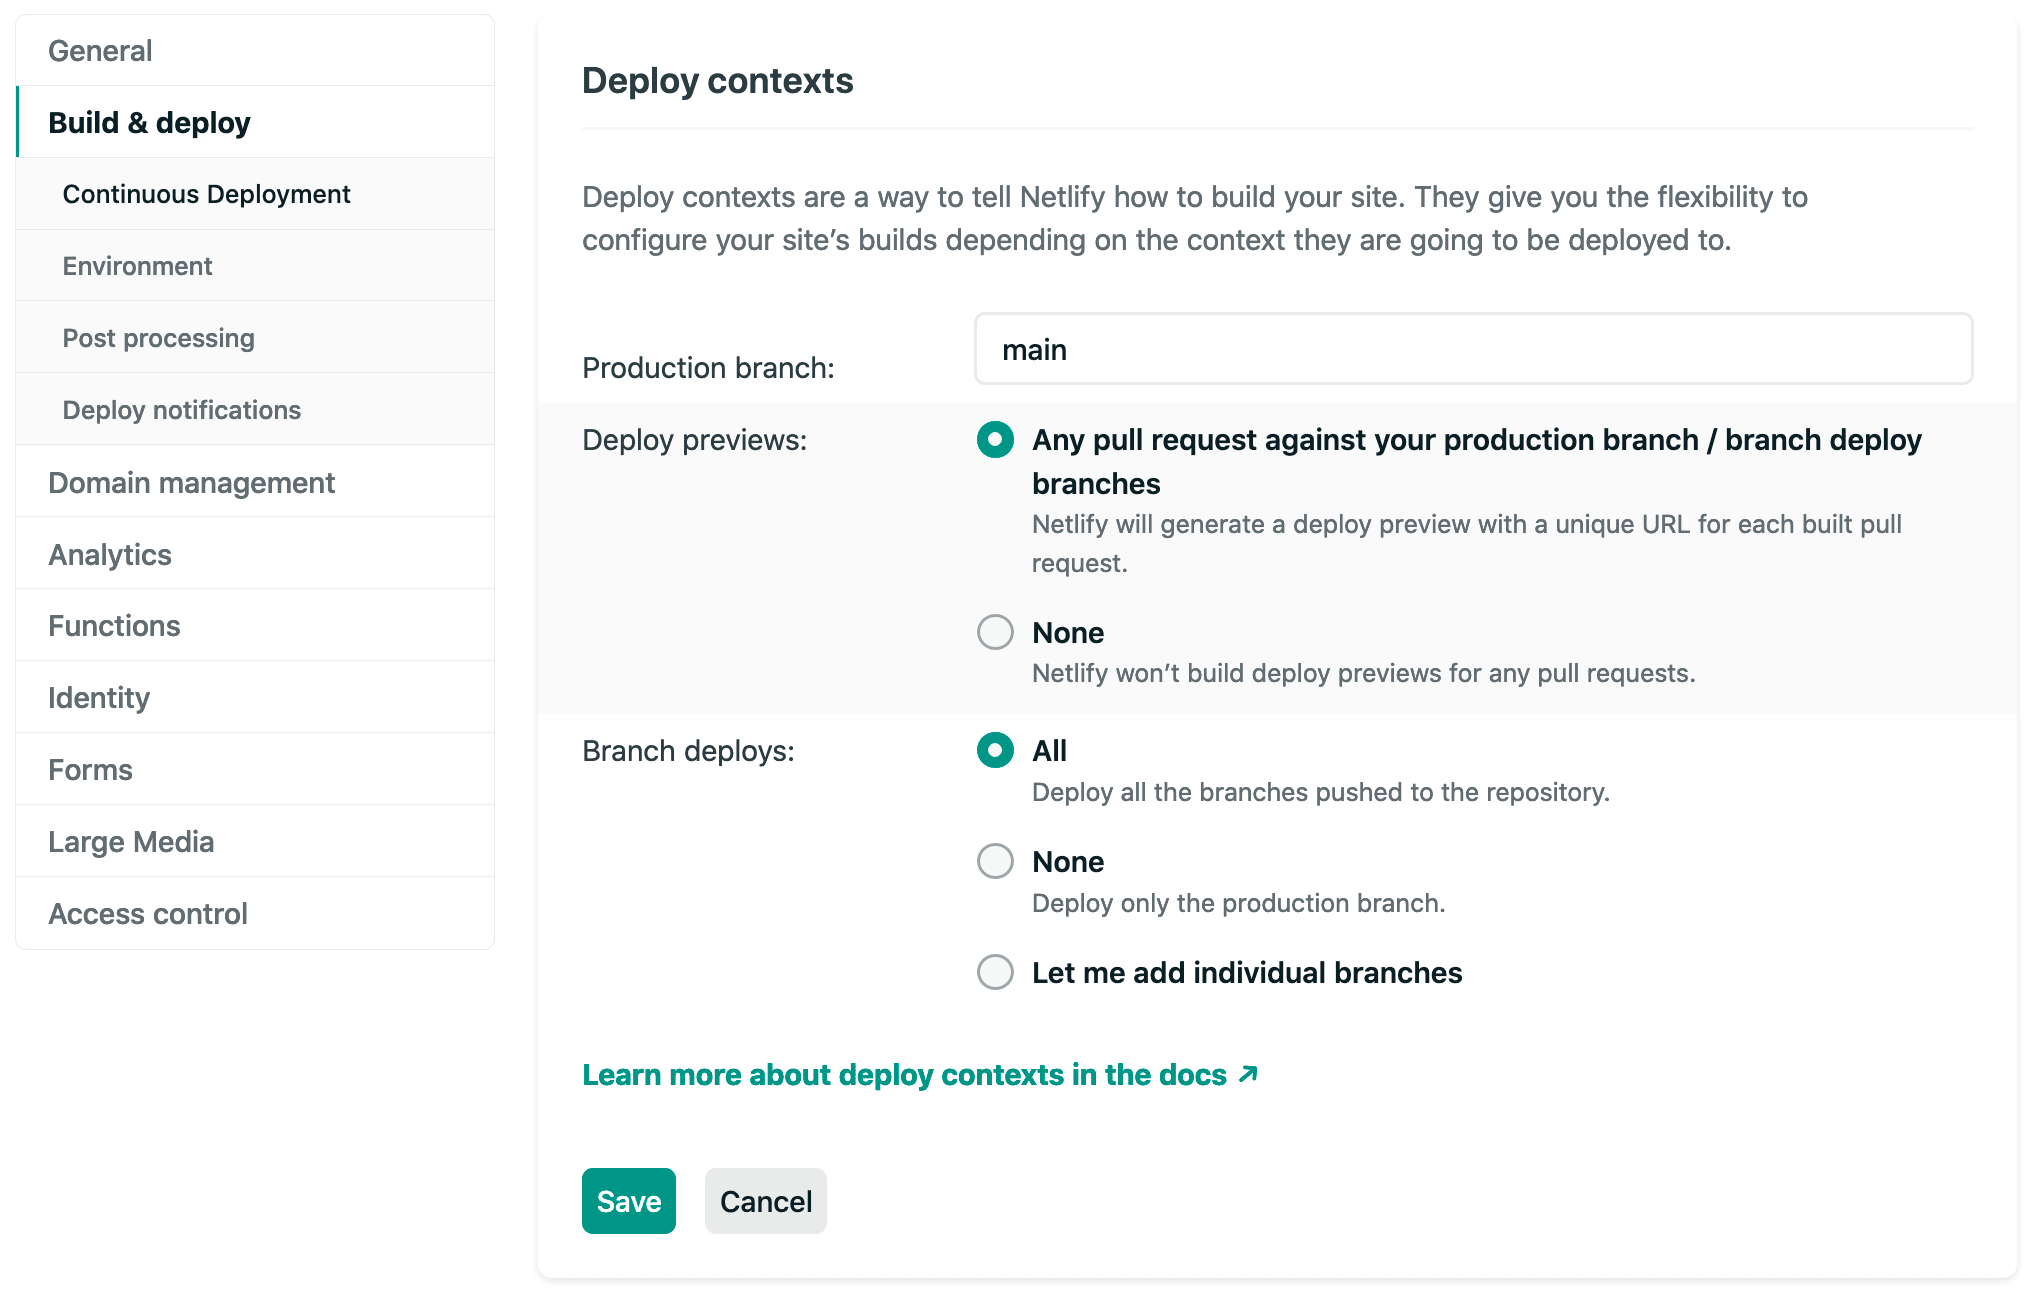Choose to add individual branches manually

tap(995, 972)
